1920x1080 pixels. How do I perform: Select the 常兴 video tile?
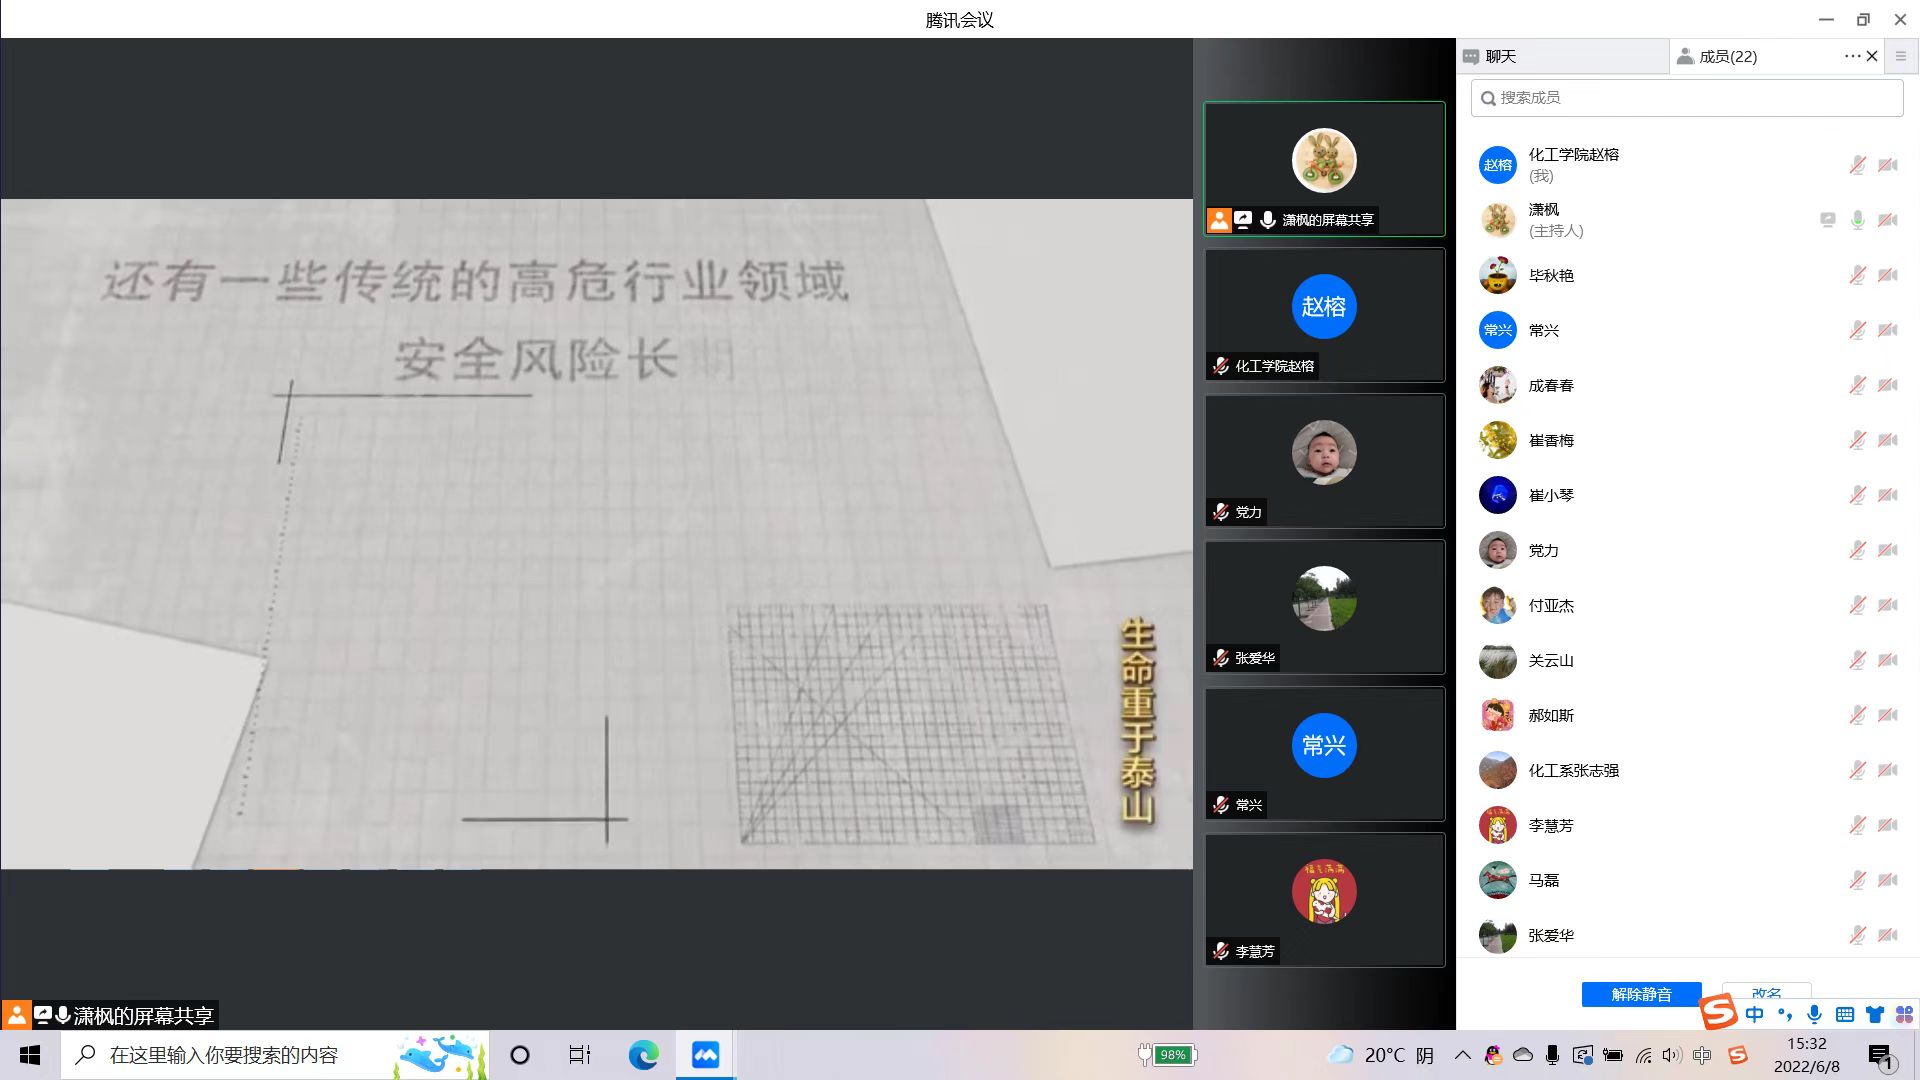(x=1324, y=754)
